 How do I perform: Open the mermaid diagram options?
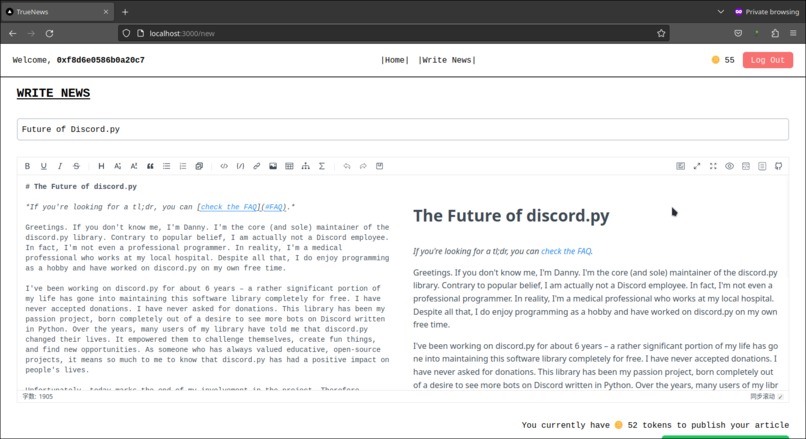click(x=305, y=166)
